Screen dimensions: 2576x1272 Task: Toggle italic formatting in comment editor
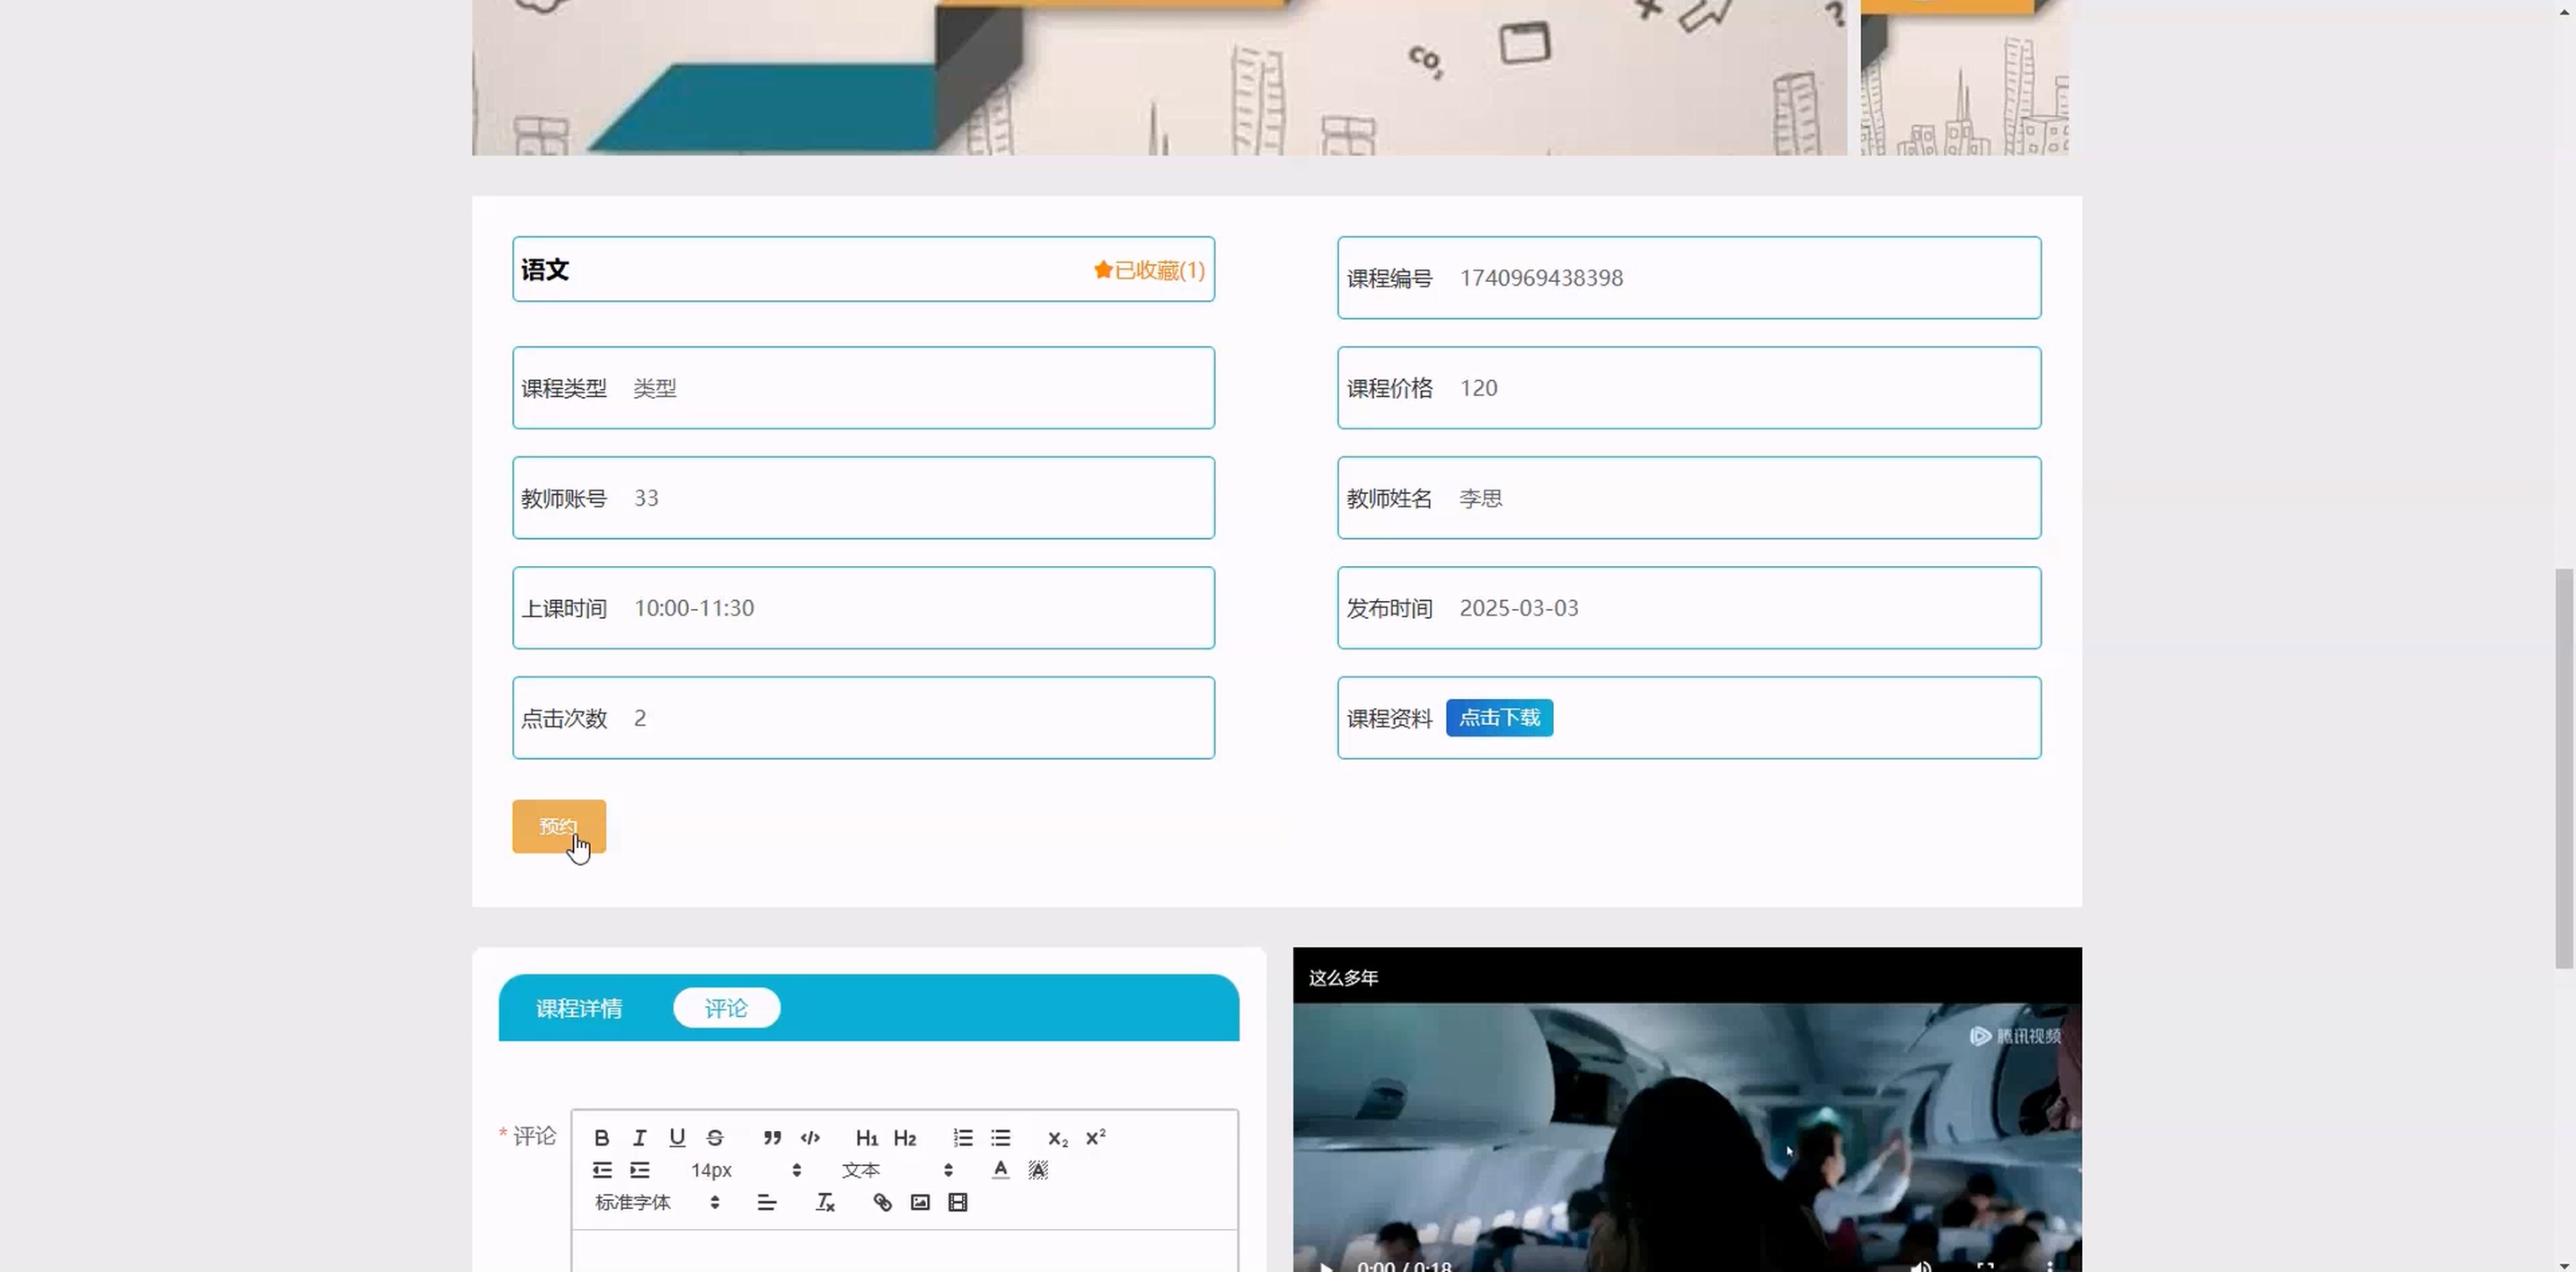[x=639, y=1138]
